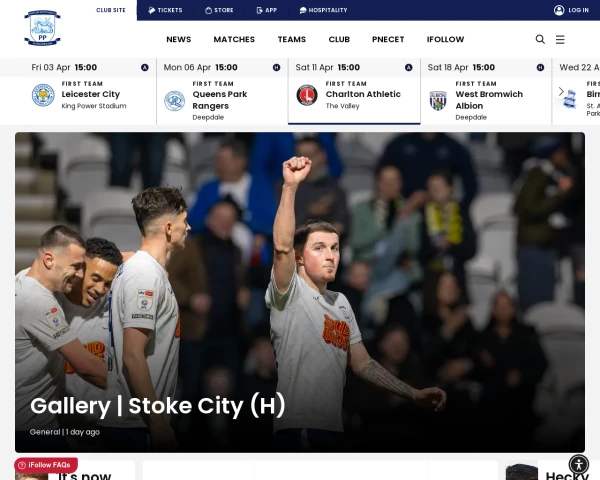Click the iFollow FAQs button
600x480 pixels.
pyautogui.click(x=46, y=465)
